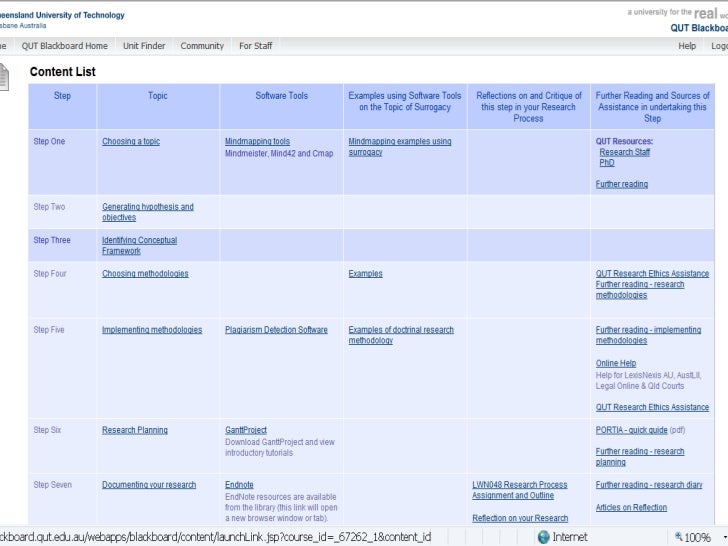This screenshot has height=546, width=728.
Task: Open the Plagiarism Detection Software link
Action: click(276, 330)
